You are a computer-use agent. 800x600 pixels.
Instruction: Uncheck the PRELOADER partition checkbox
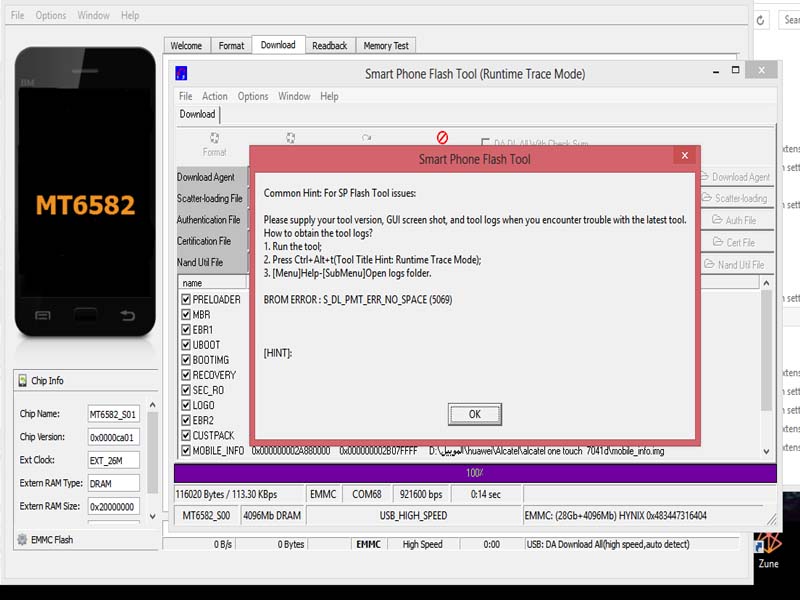[186, 299]
